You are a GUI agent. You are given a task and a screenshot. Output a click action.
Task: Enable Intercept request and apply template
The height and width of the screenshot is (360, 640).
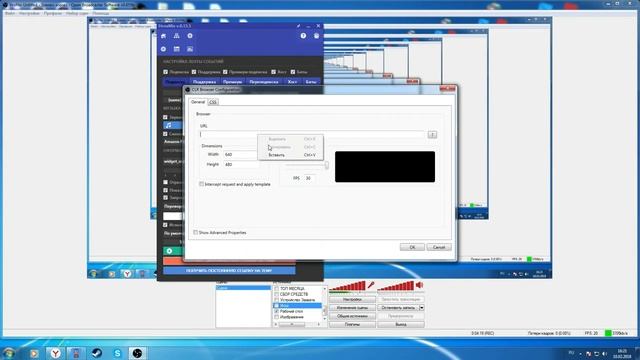pos(201,184)
